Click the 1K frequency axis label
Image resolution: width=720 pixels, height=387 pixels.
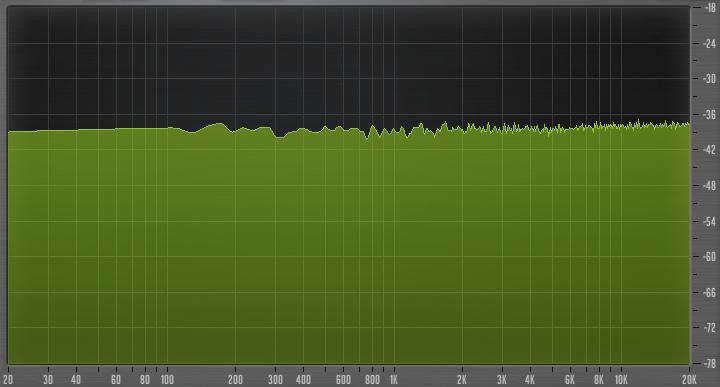[394, 380]
